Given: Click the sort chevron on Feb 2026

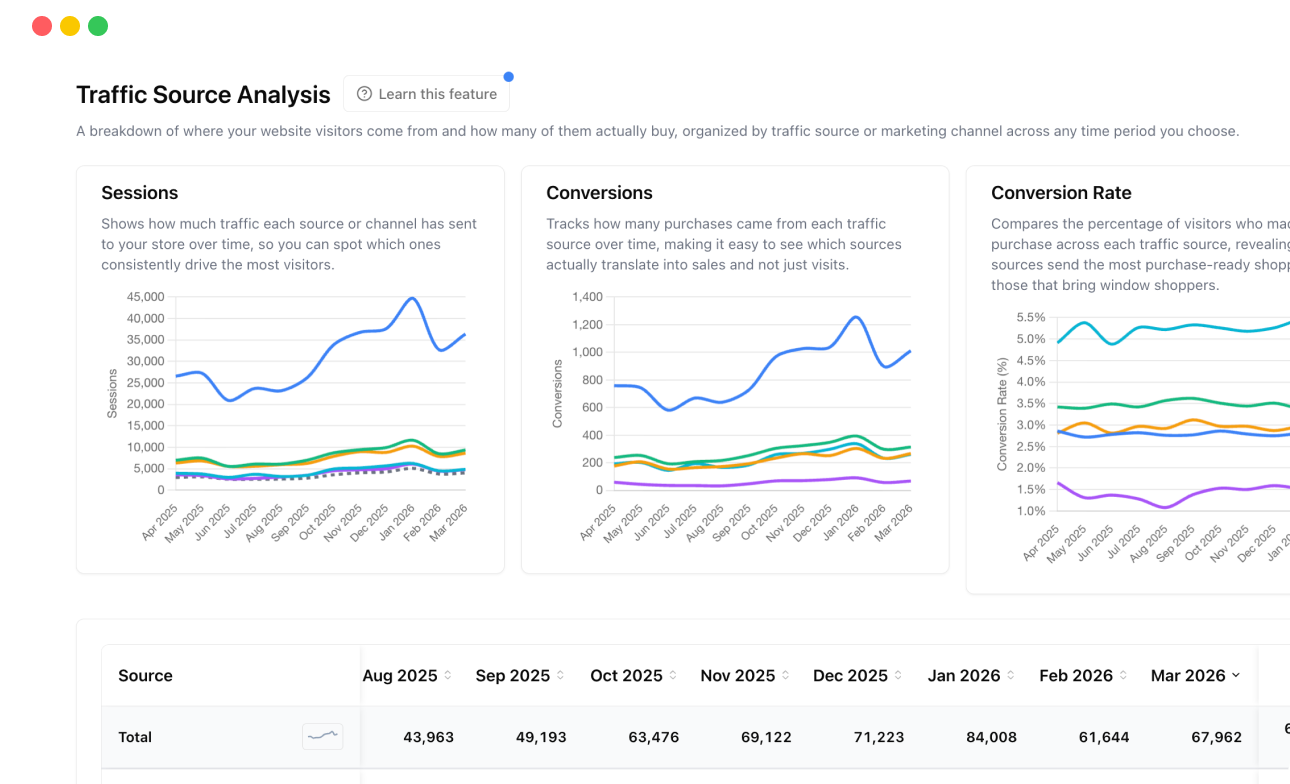Looking at the screenshot, I should [x=1121, y=675].
